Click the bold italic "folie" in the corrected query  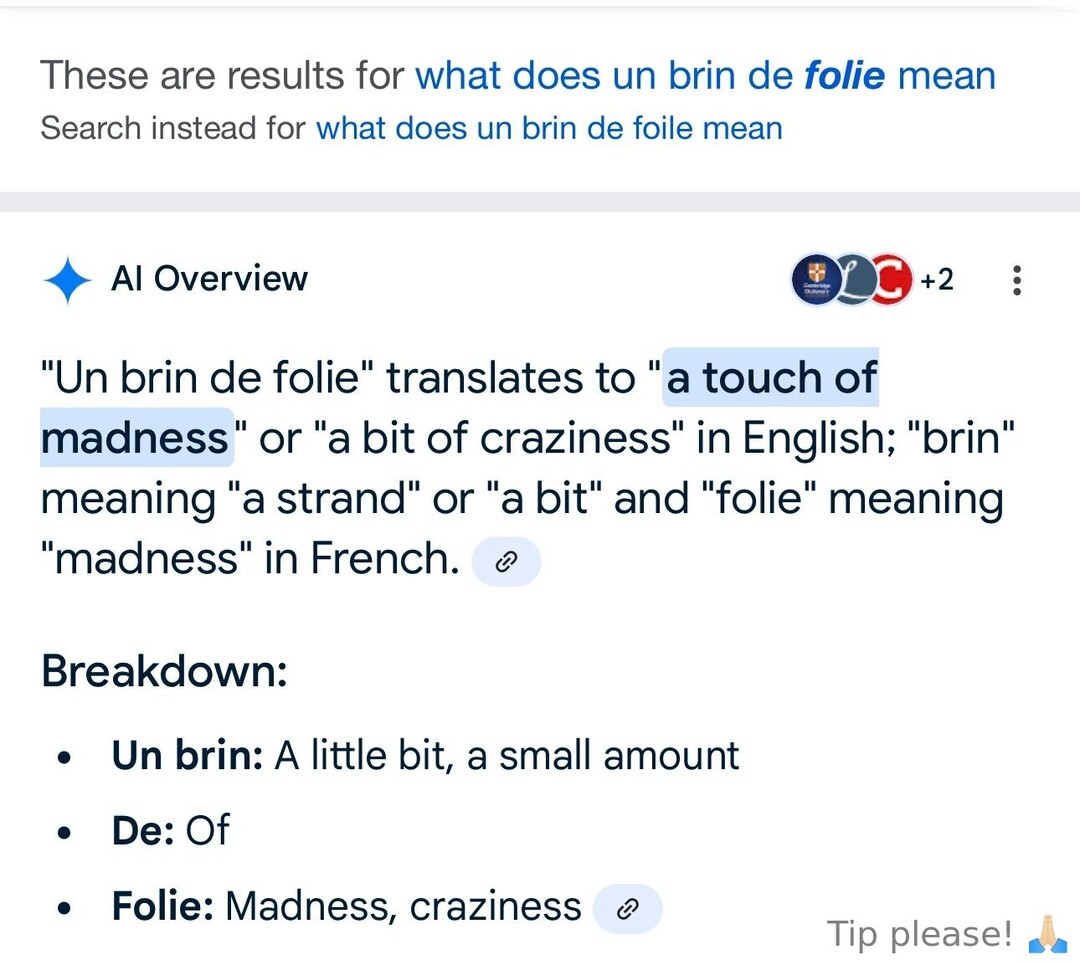[x=845, y=76]
